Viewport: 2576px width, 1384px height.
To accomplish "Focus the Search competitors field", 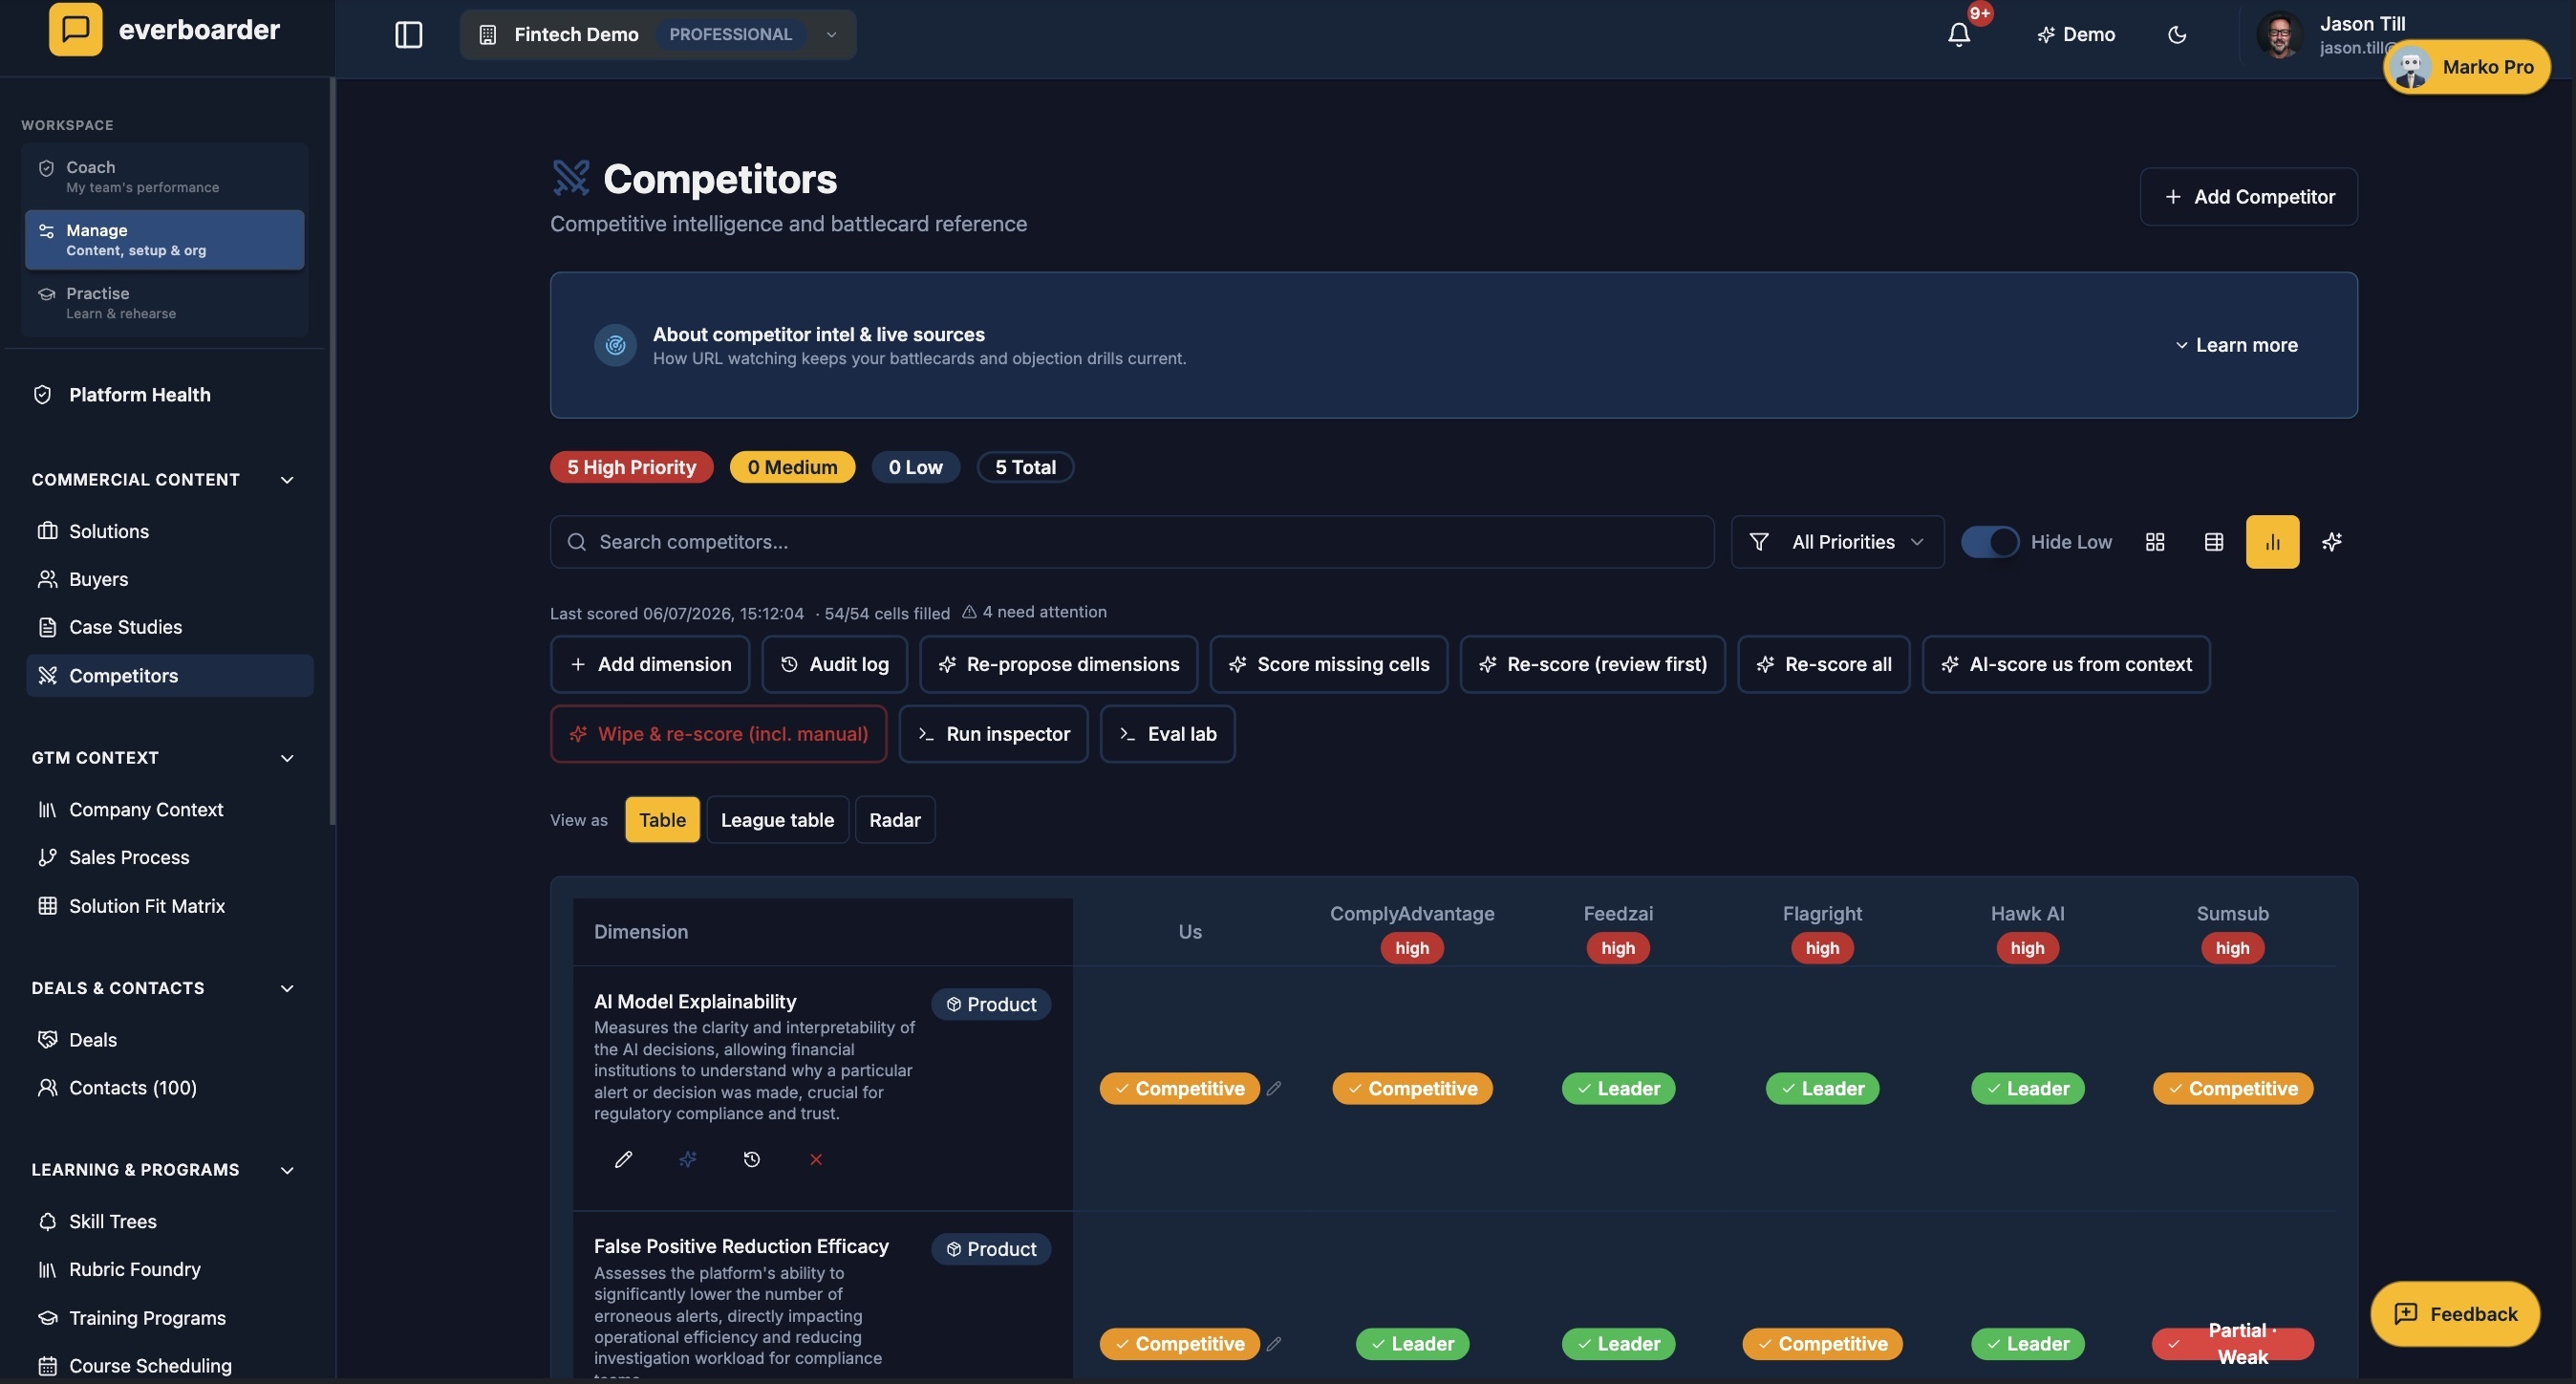I will tap(1132, 542).
